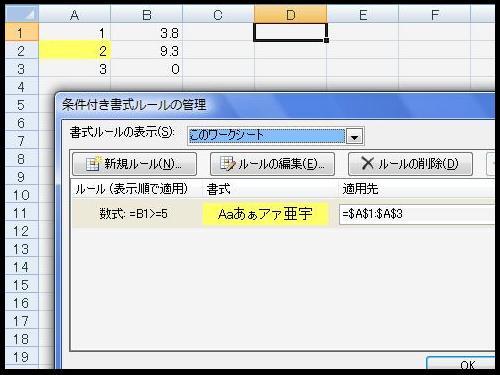Click the dialog title 条件付き書式ルールの管理

pos(134,105)
